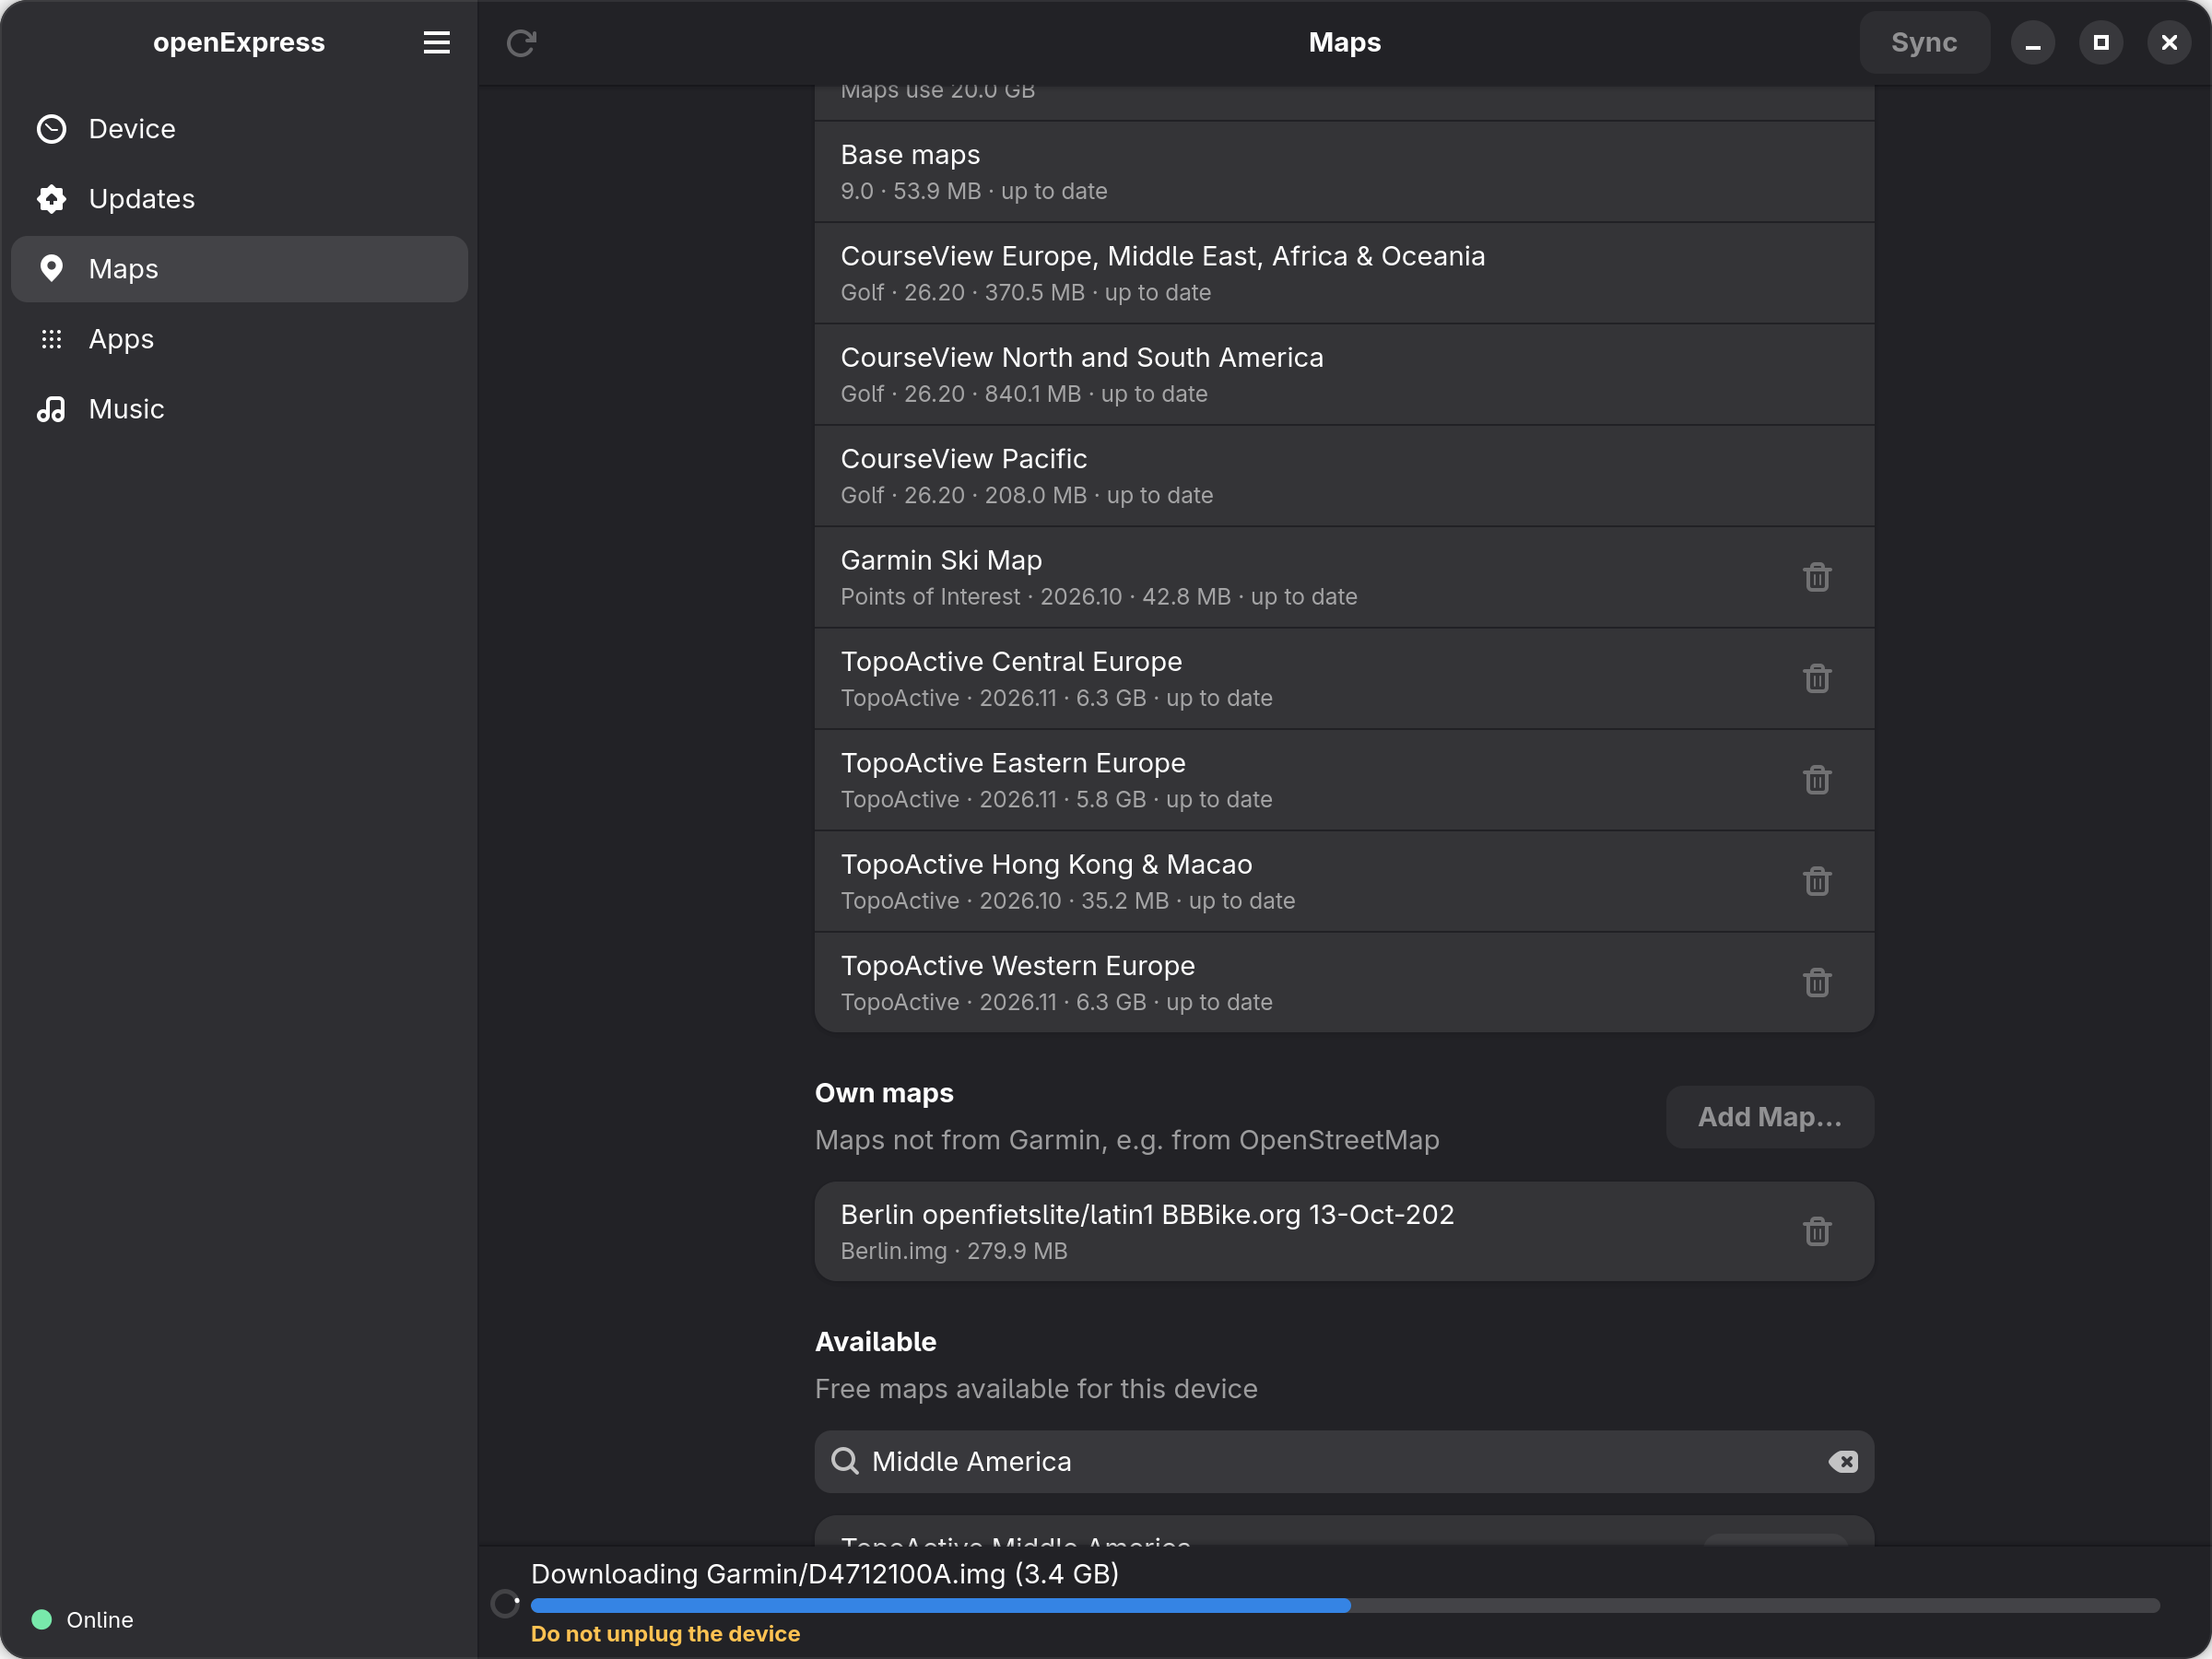
Task: Delete TopoActive Hong Kong & Macao map
Action: click(x=1817, y=881)
